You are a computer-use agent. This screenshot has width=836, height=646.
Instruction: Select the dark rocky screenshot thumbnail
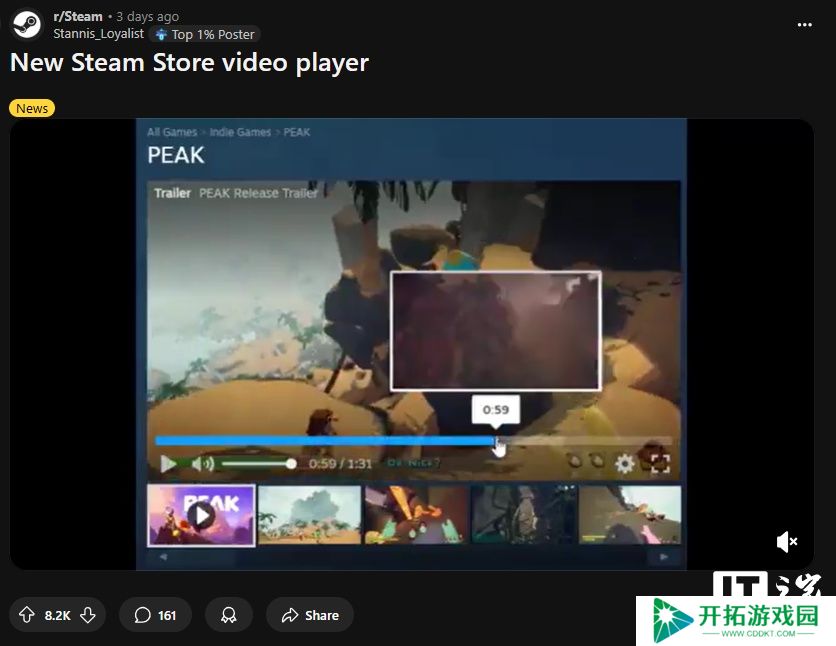click(524, 515)
